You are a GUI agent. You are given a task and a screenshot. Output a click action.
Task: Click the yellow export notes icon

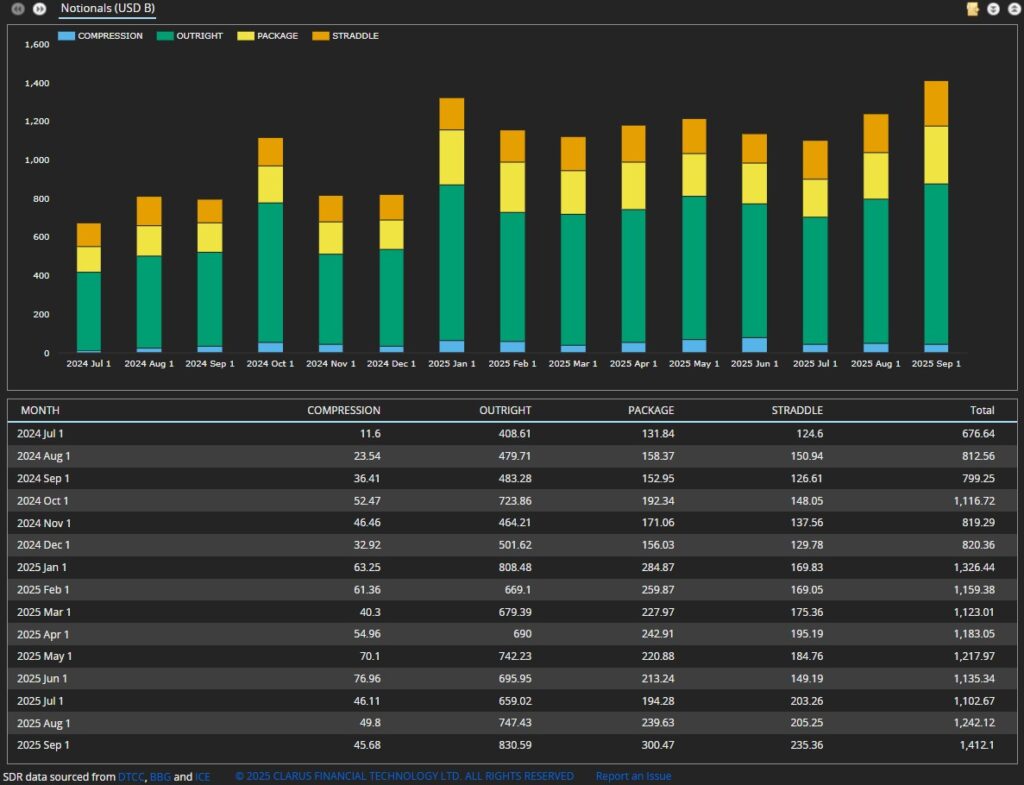[x=972, y=9]
